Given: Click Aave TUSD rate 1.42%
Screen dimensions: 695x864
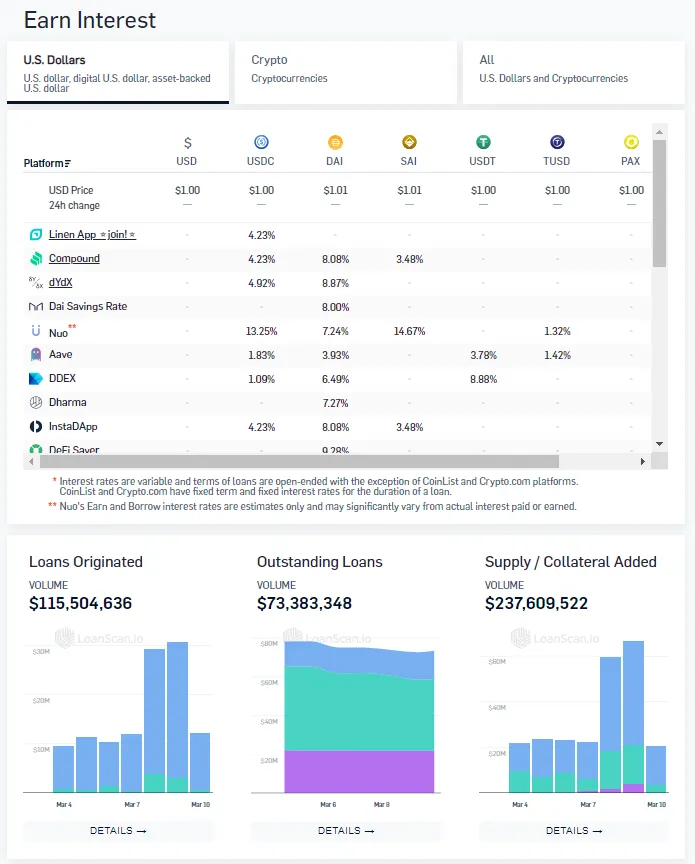Looking at the screenshot, I should [558, 355].
